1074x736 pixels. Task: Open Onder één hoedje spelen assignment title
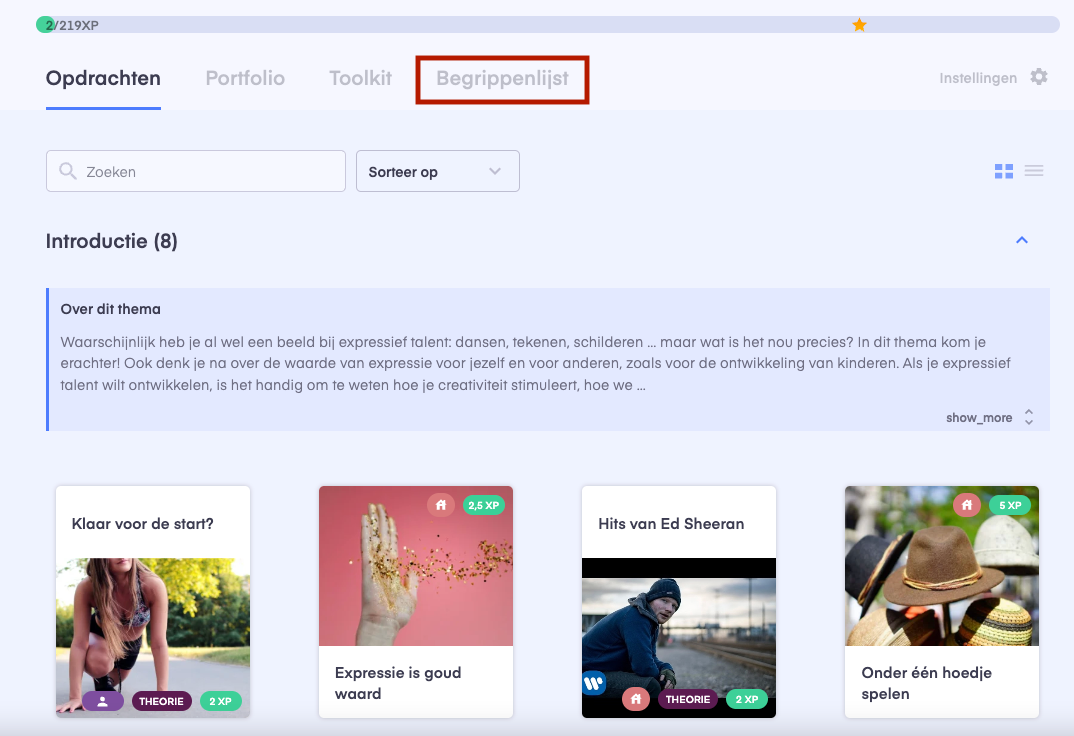tap(926, 683)
